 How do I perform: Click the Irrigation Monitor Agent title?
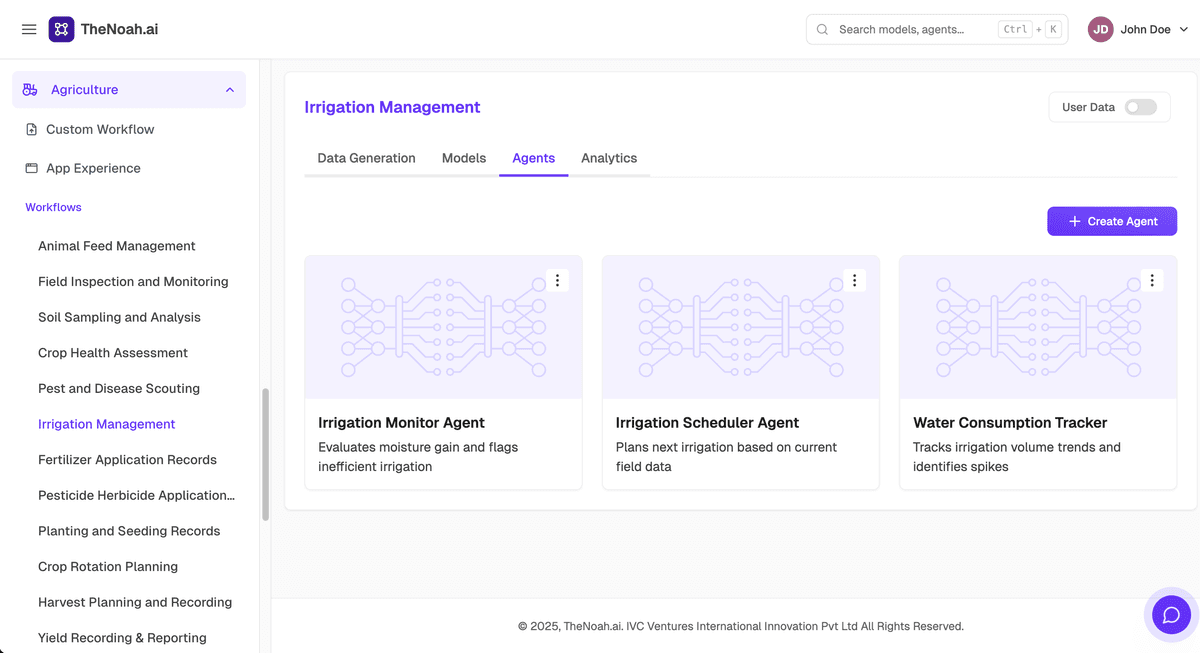coord(401,423)
